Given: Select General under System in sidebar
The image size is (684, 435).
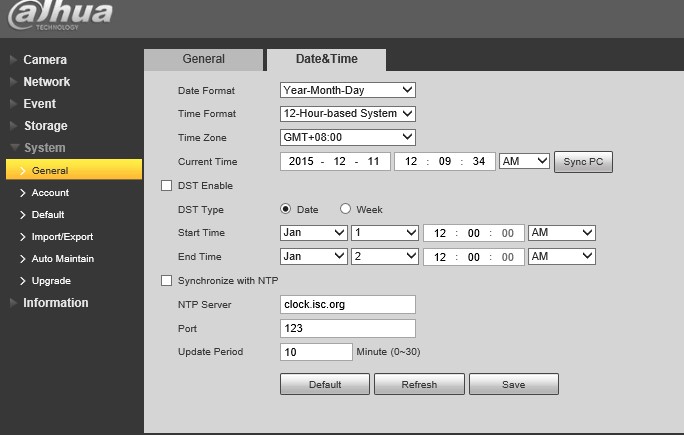Looking at the screenshot, I should tap(74, 170).
